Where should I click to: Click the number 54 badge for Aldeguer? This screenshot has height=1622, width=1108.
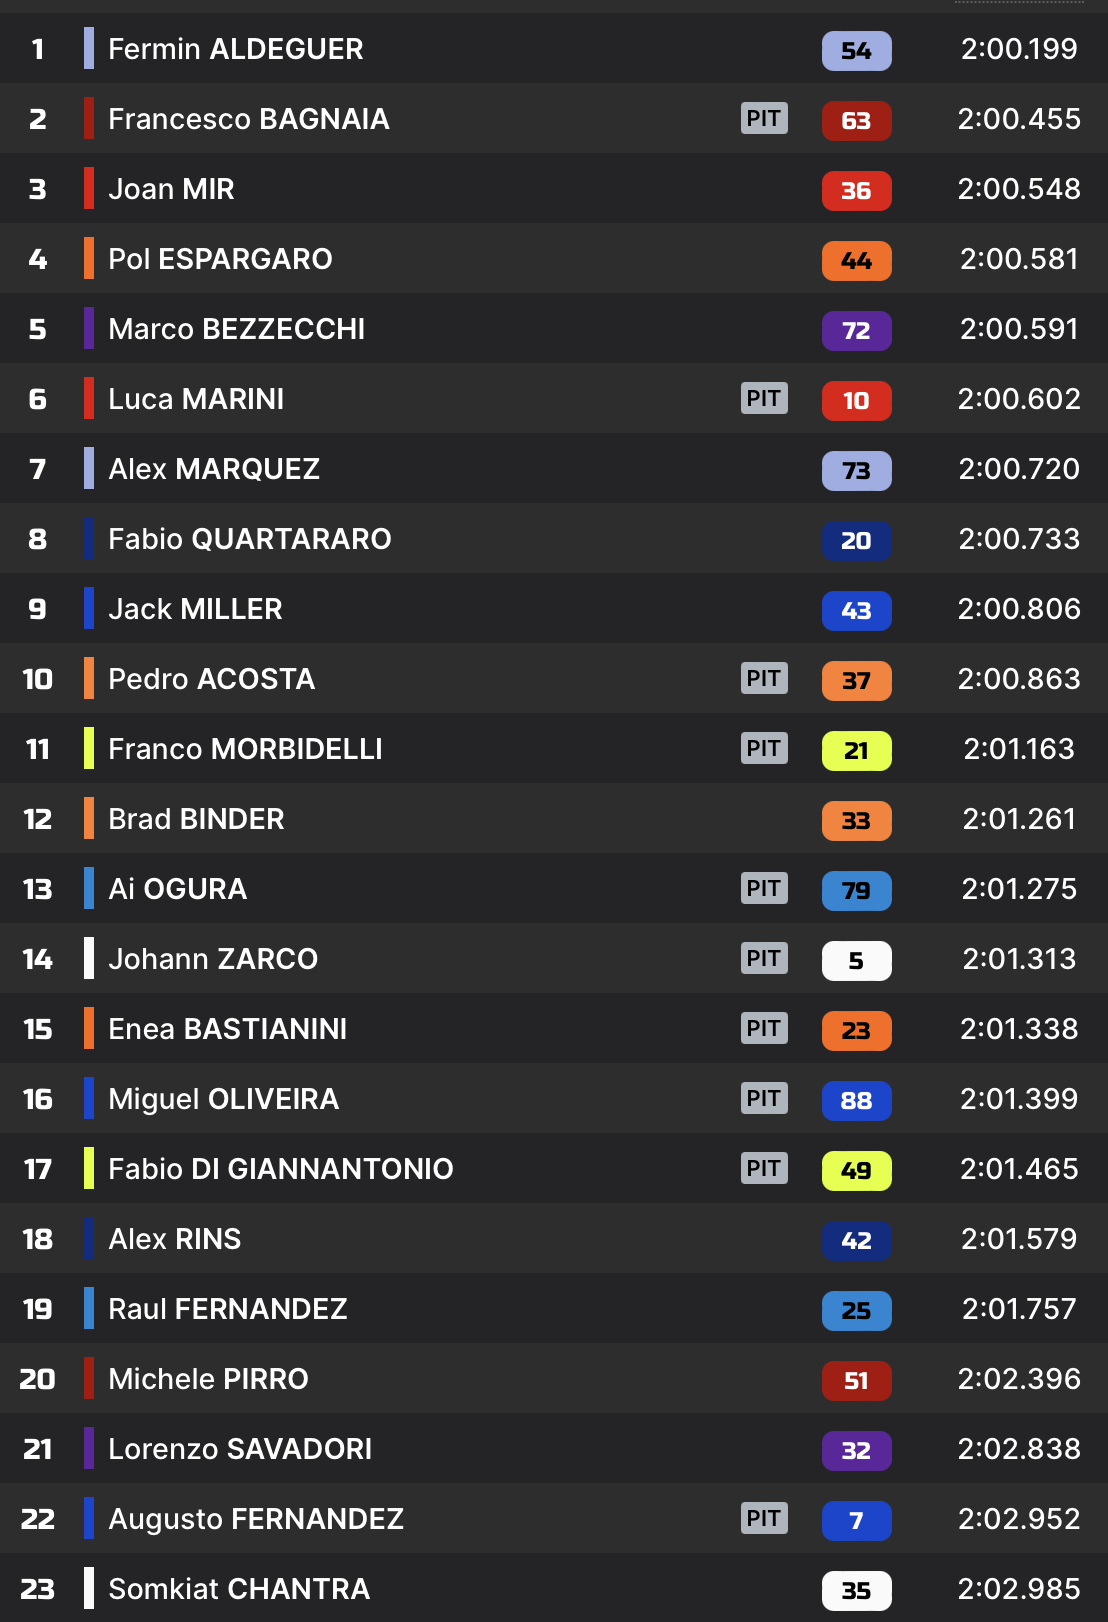coord(856,50)
